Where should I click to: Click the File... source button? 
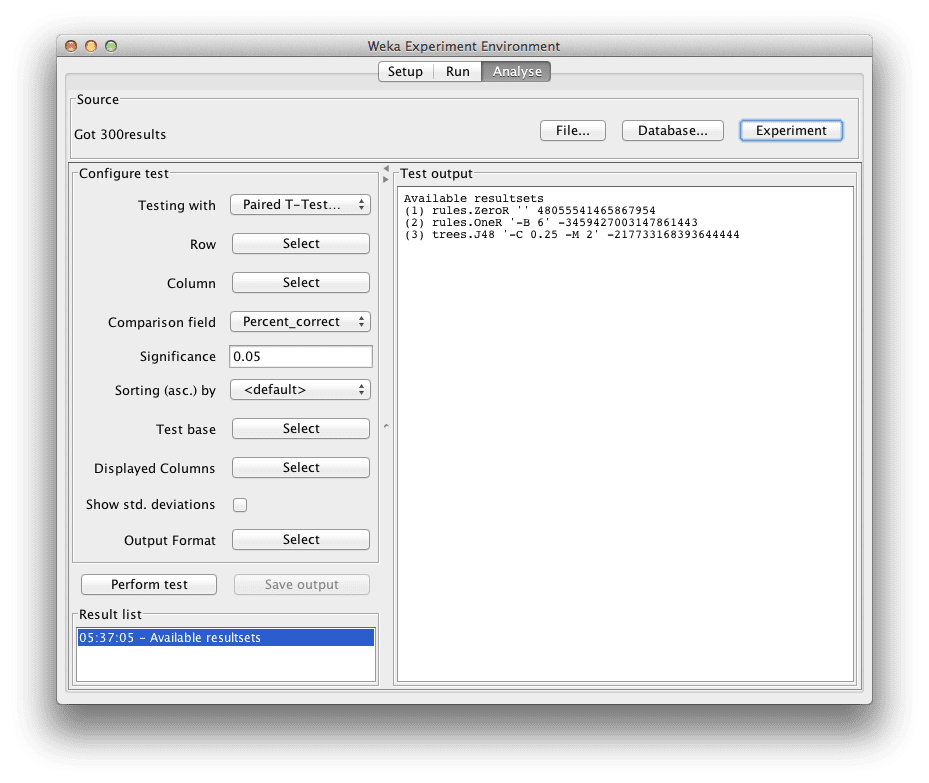point(572,131)
